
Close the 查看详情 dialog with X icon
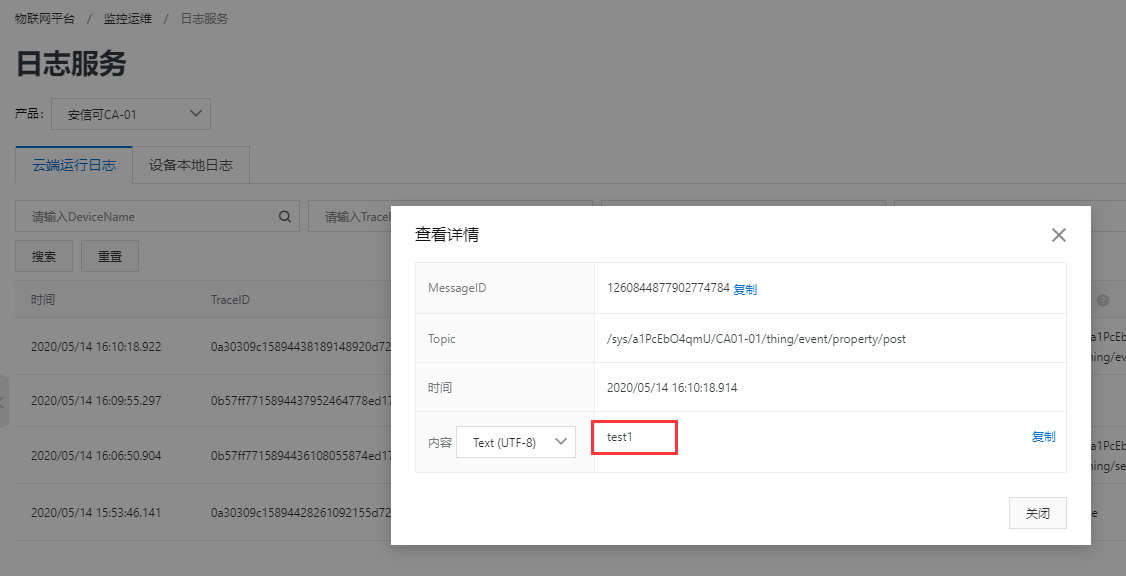1058,235
